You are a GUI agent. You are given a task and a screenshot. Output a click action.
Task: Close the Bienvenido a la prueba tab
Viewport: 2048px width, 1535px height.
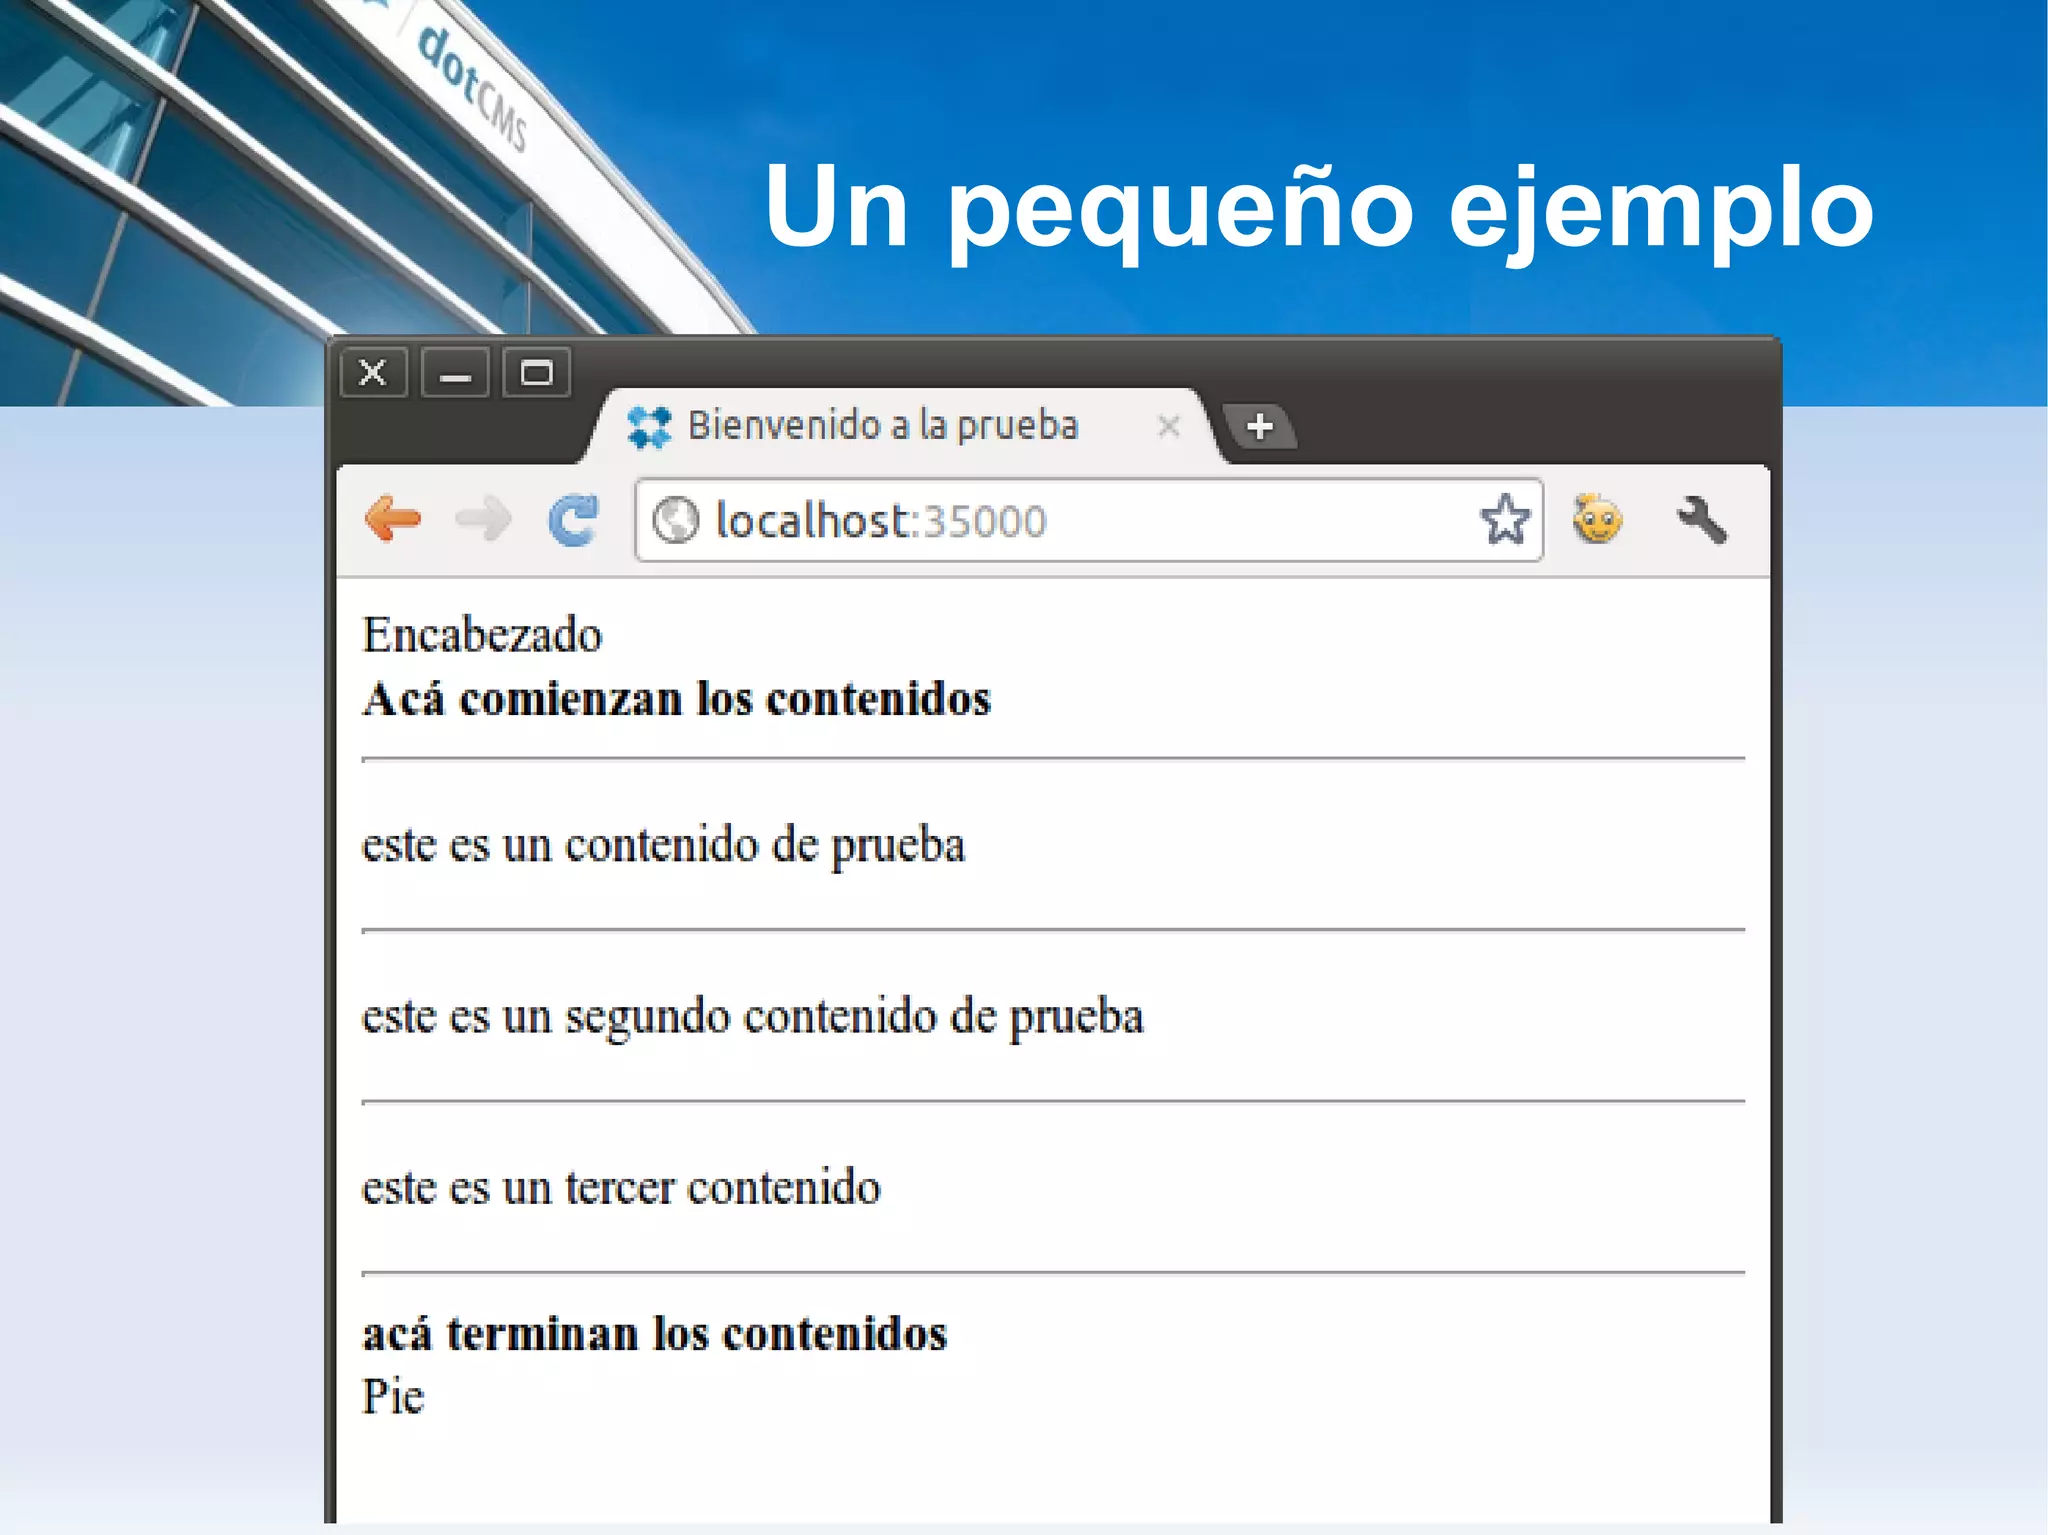coord(1168,427)
